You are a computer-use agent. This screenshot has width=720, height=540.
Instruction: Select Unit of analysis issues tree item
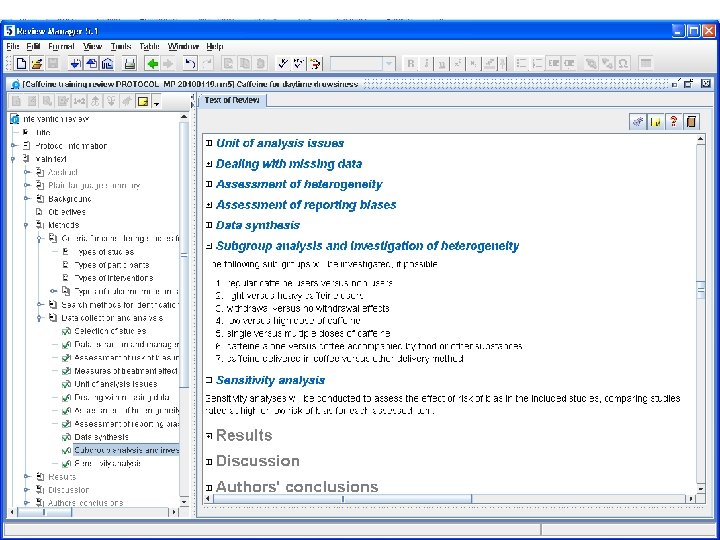tap(116, 384)
